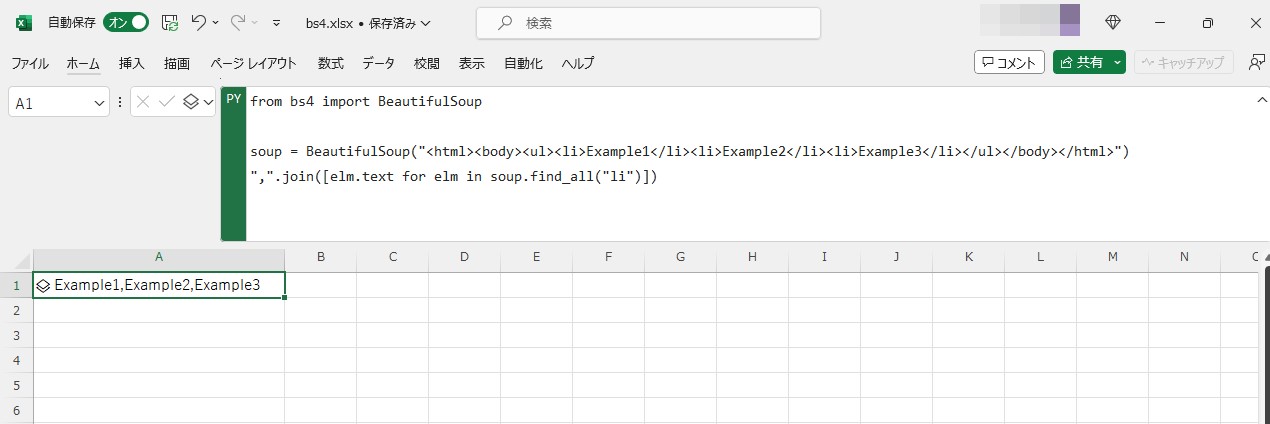Click the PY Python mode badge
This screenshot has width=1270, height=424.
tap(233, 99)
